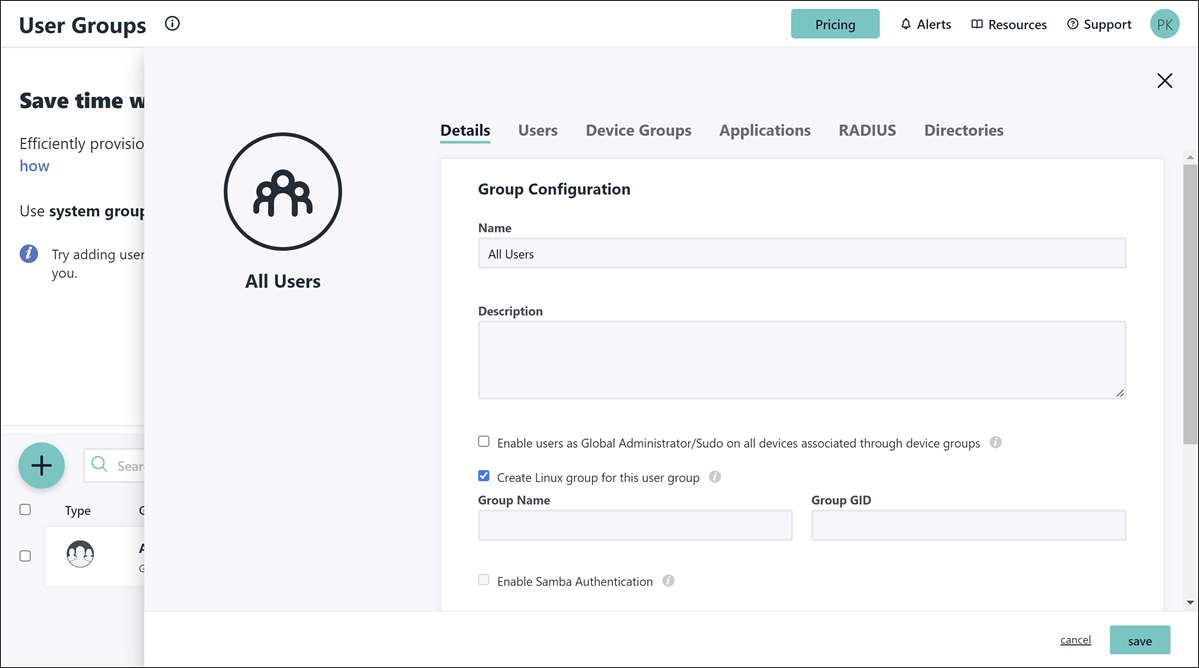The image size is (1199, 668).
Task: Click the plus icon to add a user group
Action: click(41, 465)
